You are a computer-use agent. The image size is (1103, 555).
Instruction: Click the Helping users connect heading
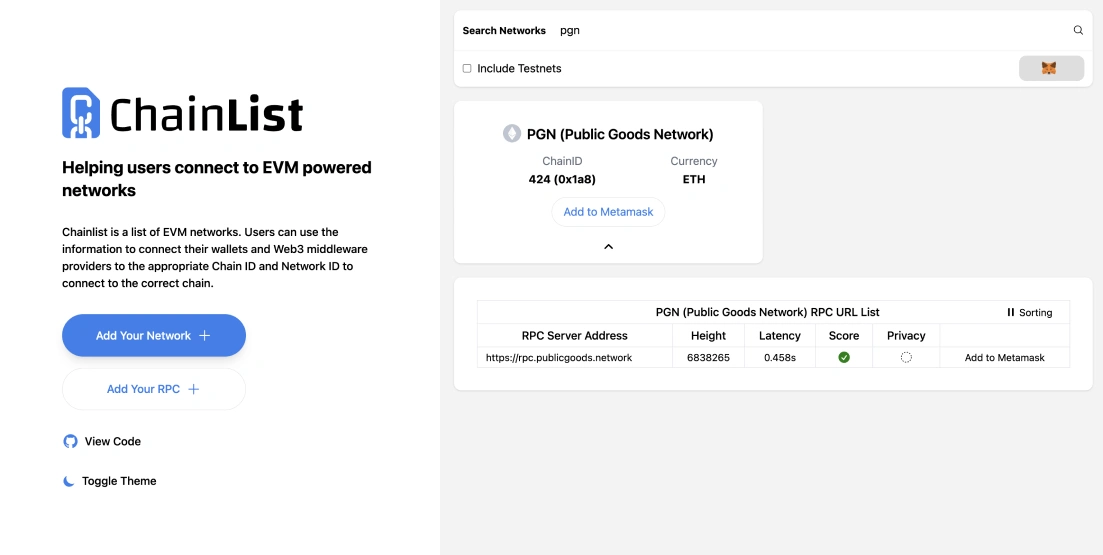(217, 179)
